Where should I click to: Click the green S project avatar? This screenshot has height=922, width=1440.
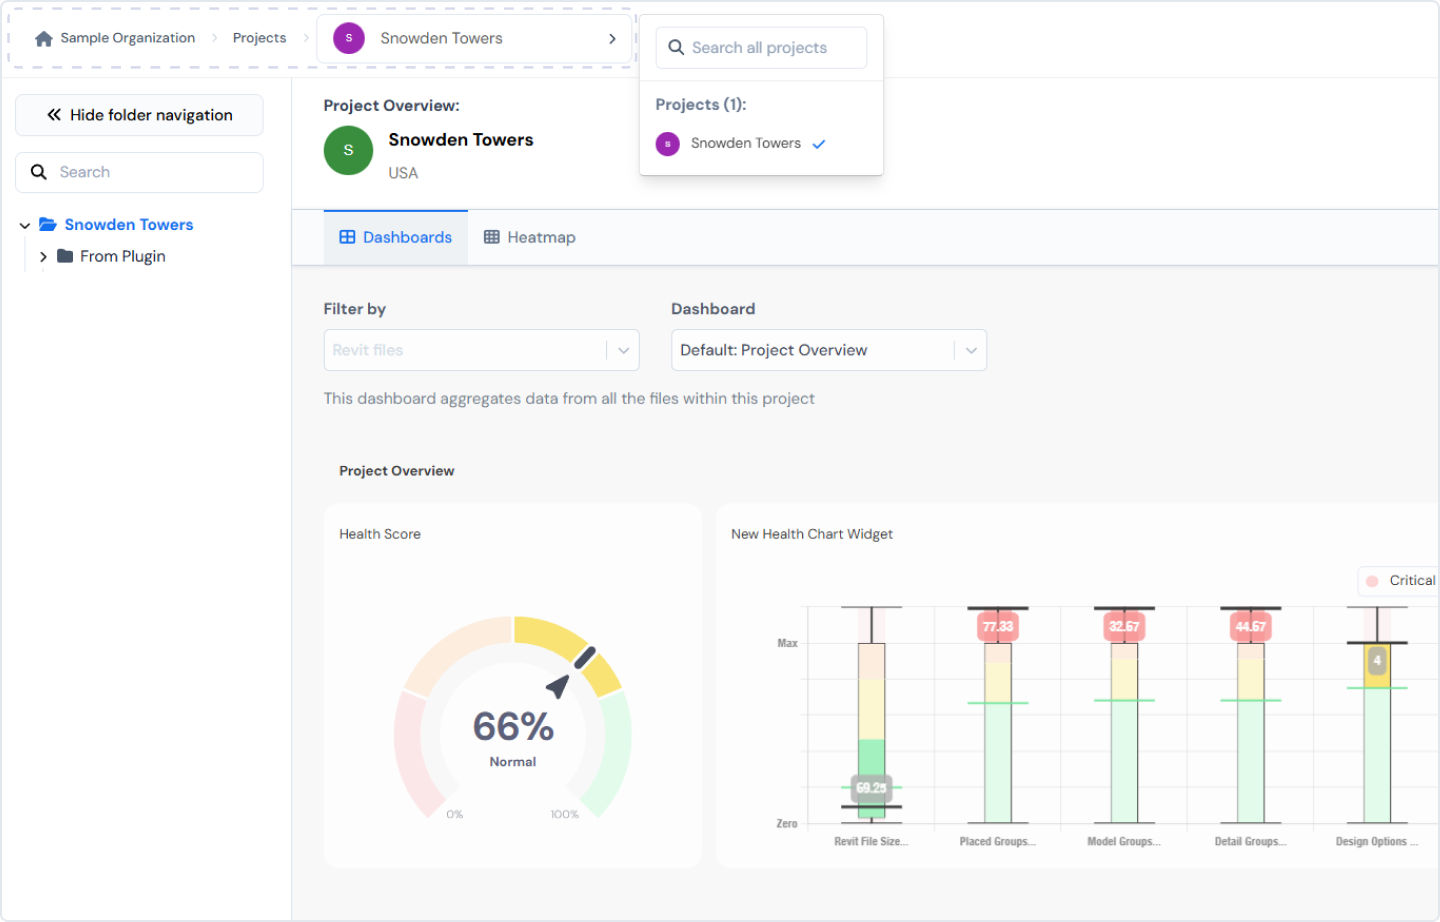348,150
